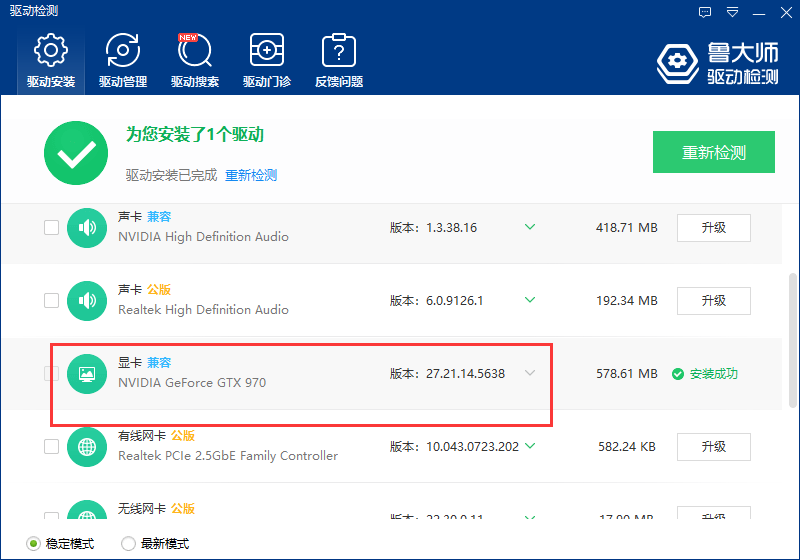Click the blue 重新检测 link
Viewport: 800px width, 560px height.
251,175
